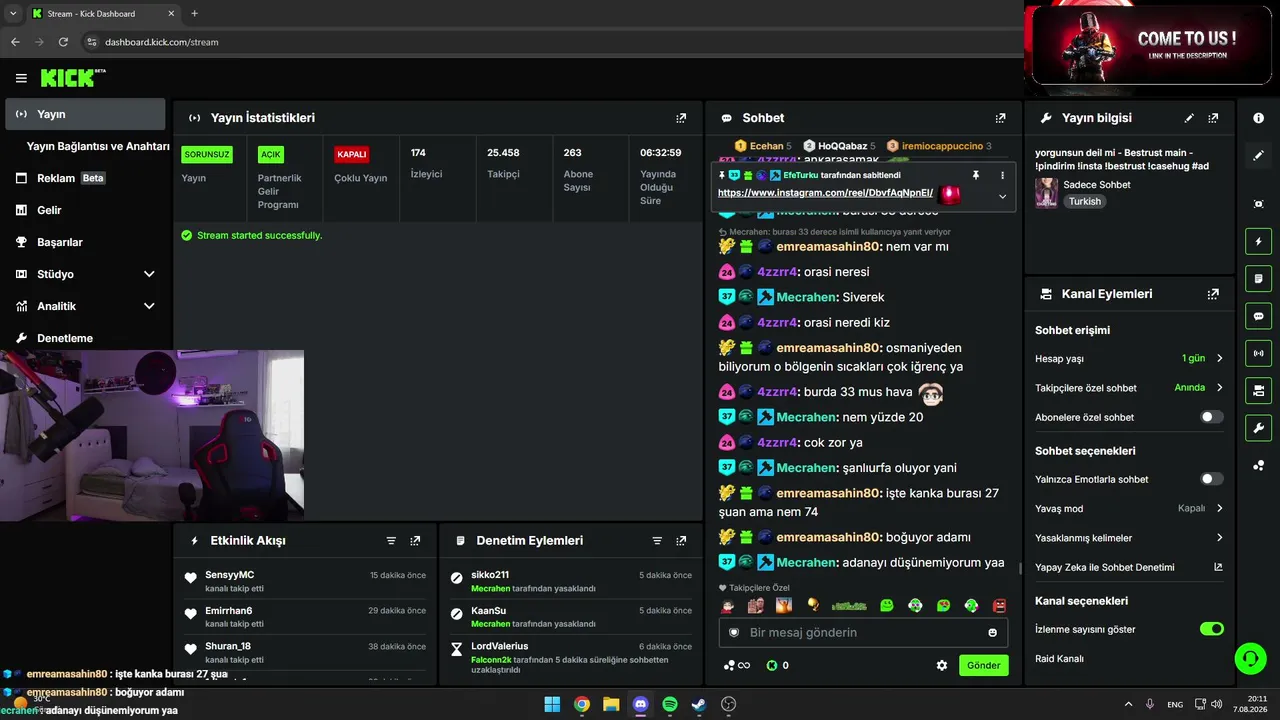The height and width of the screenshot is (720, 1280).
Task: Click the Ecehan top gifter name in chat
Action: [767, 146]
